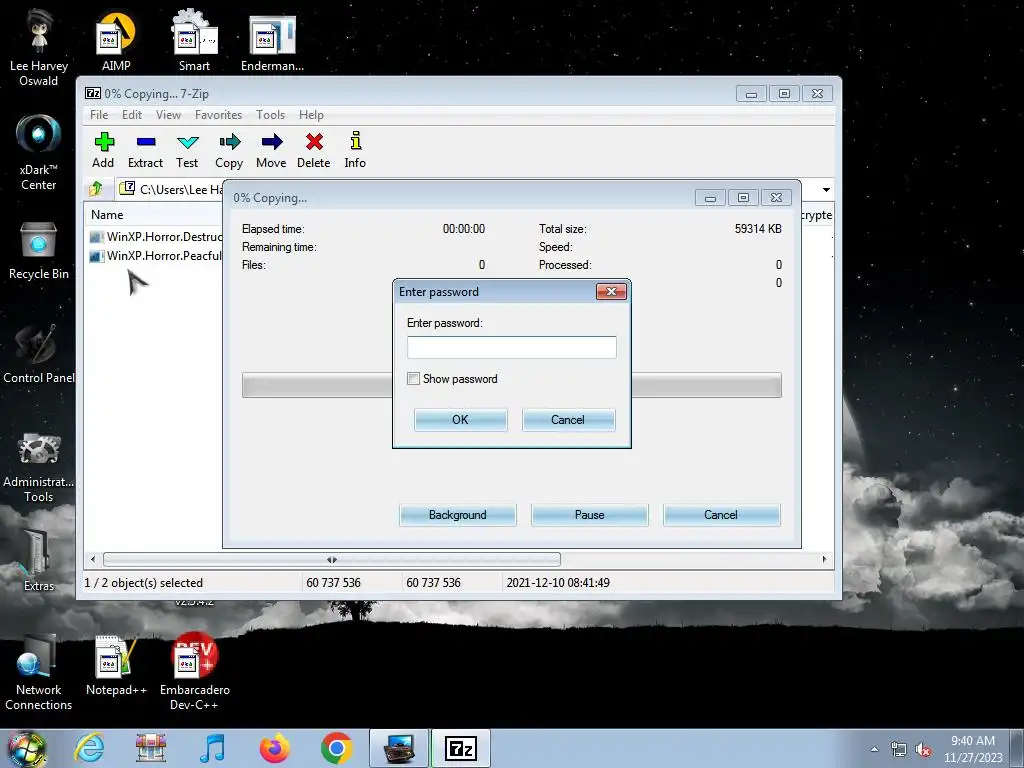Image resolution: width=1024 pixels, height=768 pixels.
Task: Close the Enter password dialog
Action: pos(611,291)
